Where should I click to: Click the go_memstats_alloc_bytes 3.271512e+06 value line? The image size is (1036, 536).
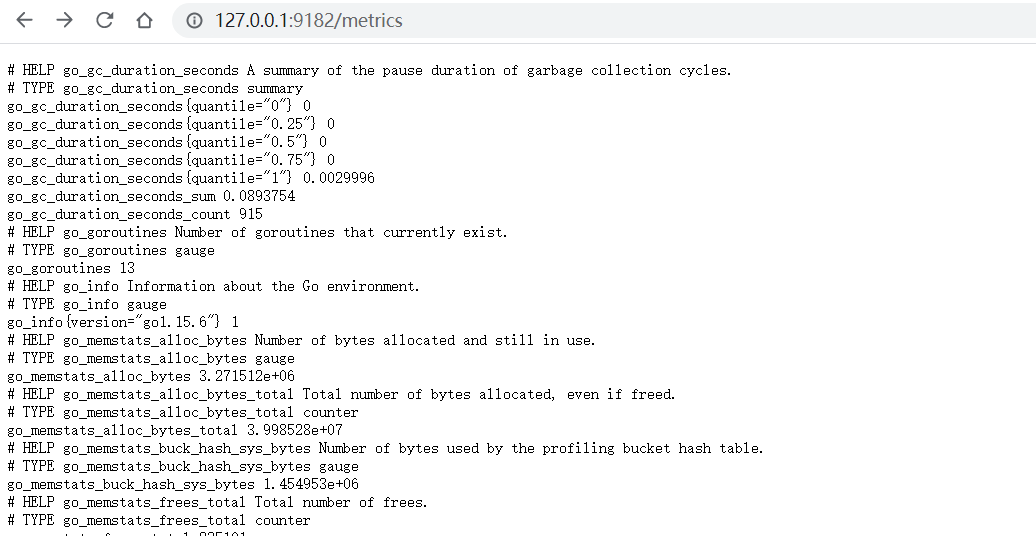(x=151, y=376)
